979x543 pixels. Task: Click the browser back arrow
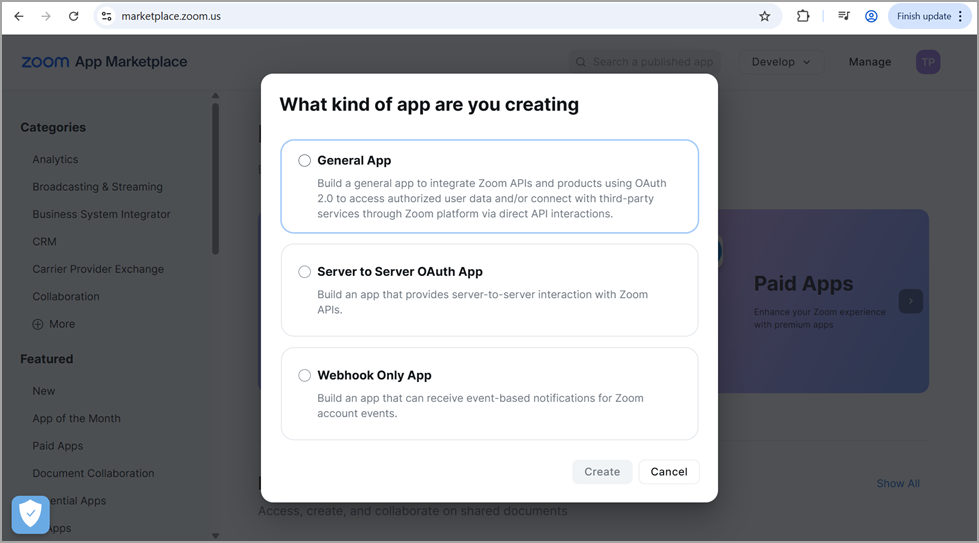(19, 16)
